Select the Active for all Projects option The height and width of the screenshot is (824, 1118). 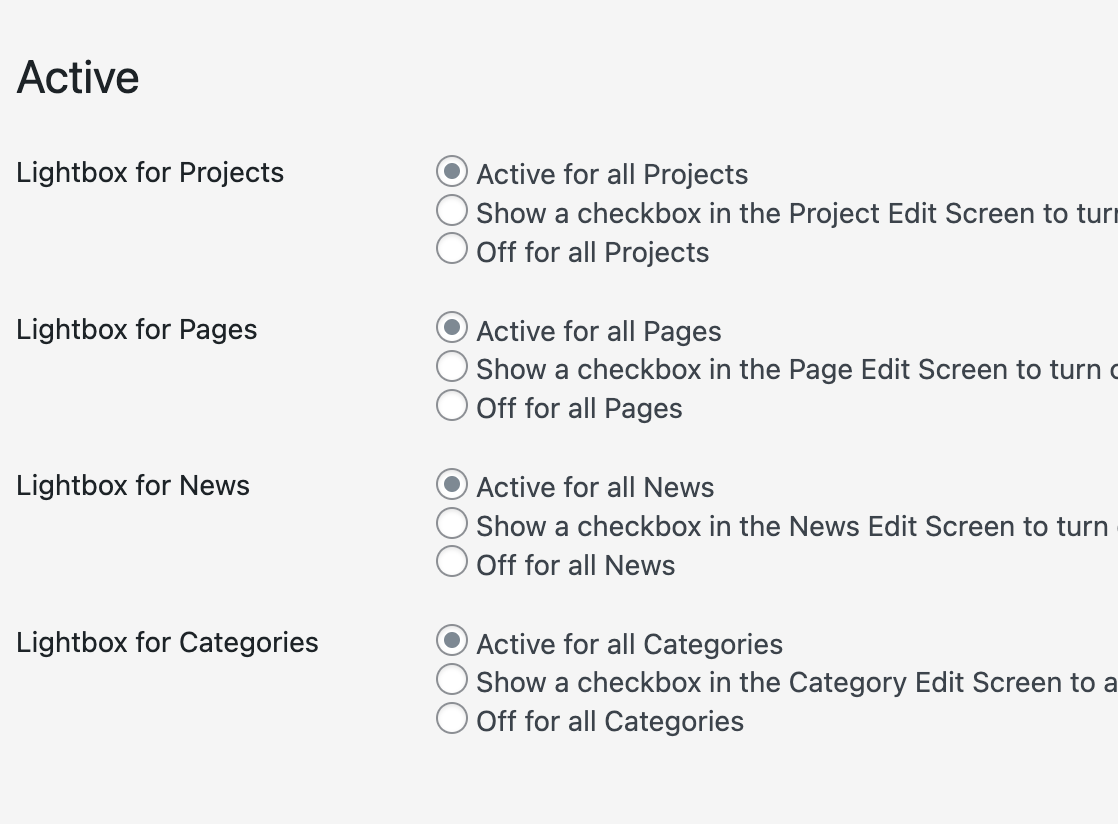point(451,171)
